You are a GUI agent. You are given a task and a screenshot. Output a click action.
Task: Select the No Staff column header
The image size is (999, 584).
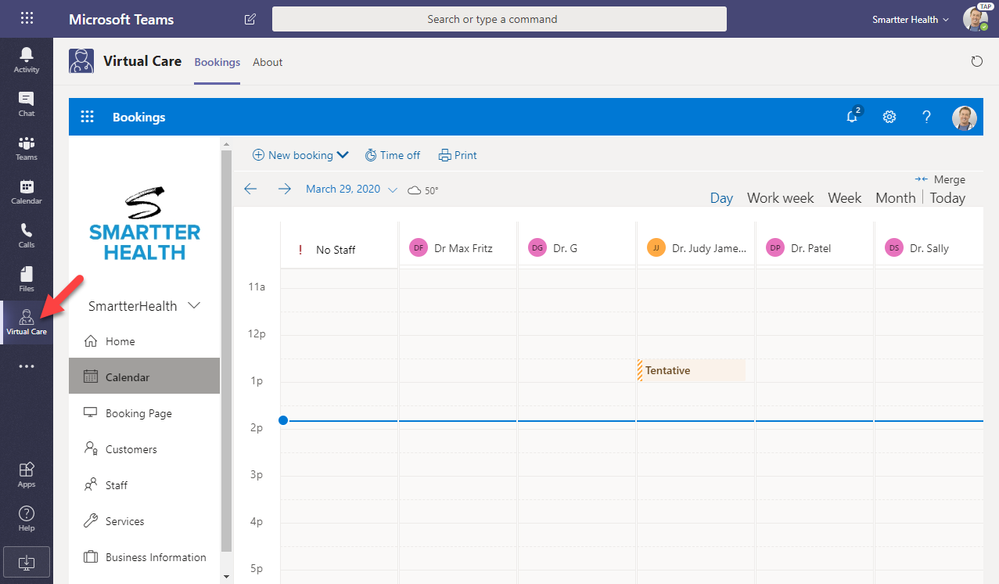339,249
